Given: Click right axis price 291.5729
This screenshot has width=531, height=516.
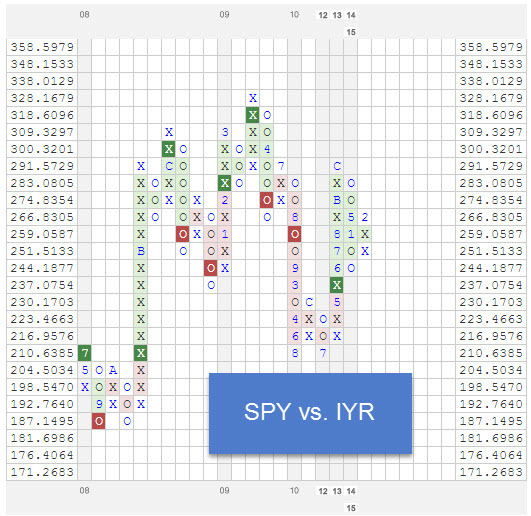Looking at the screenshot, I should tap(491, 166).
